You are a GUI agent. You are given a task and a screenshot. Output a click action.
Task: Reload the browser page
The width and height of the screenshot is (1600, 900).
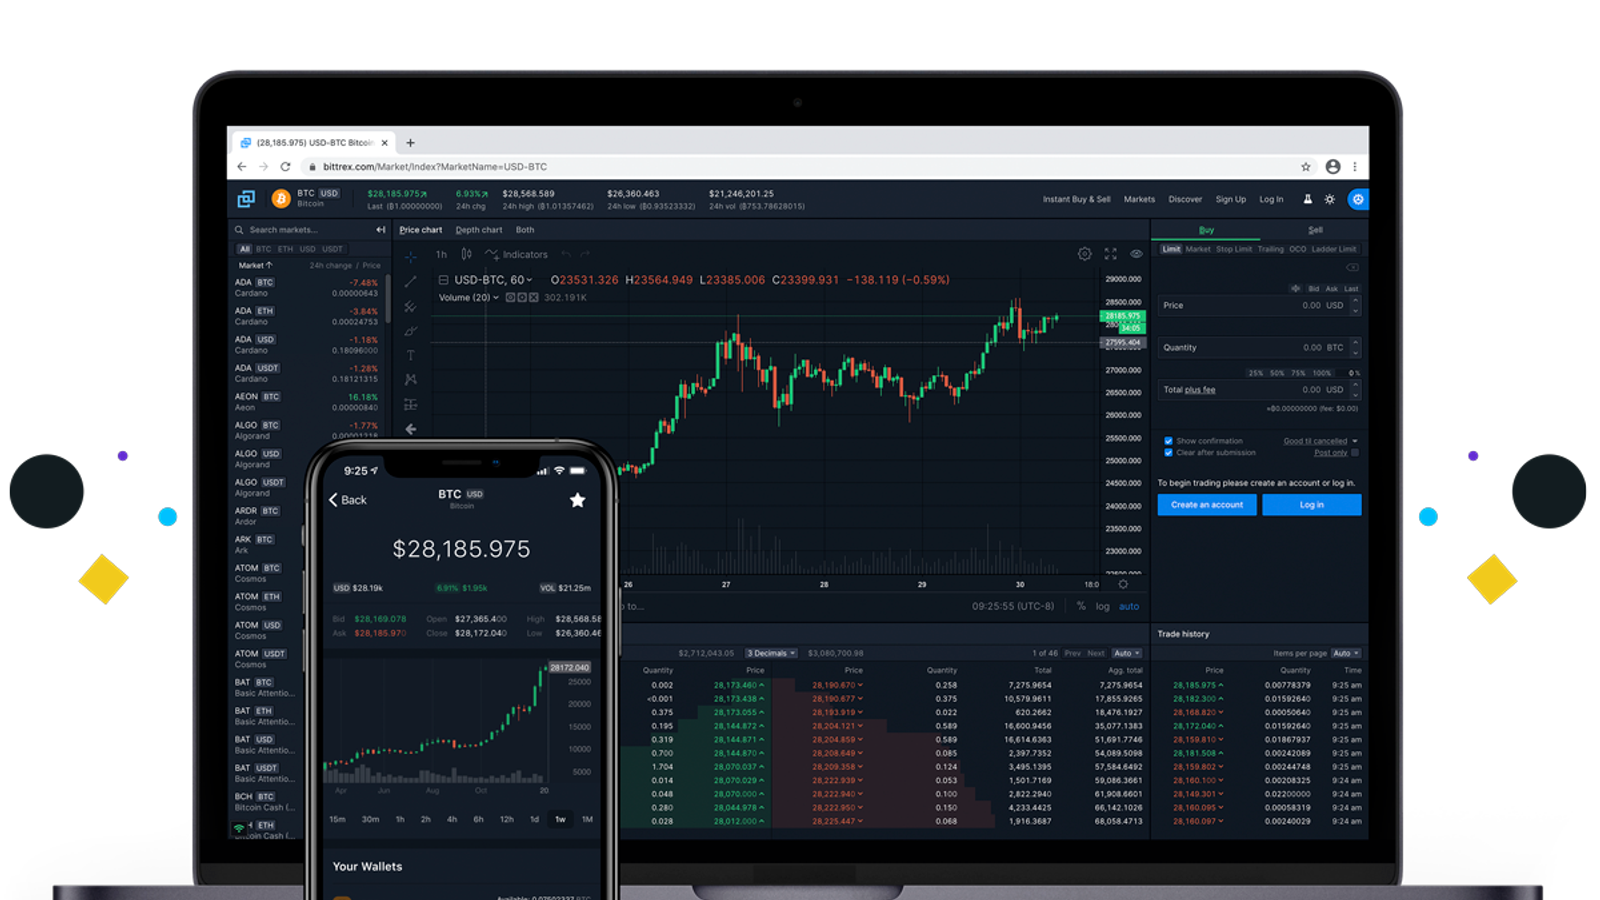pos(285,167)
